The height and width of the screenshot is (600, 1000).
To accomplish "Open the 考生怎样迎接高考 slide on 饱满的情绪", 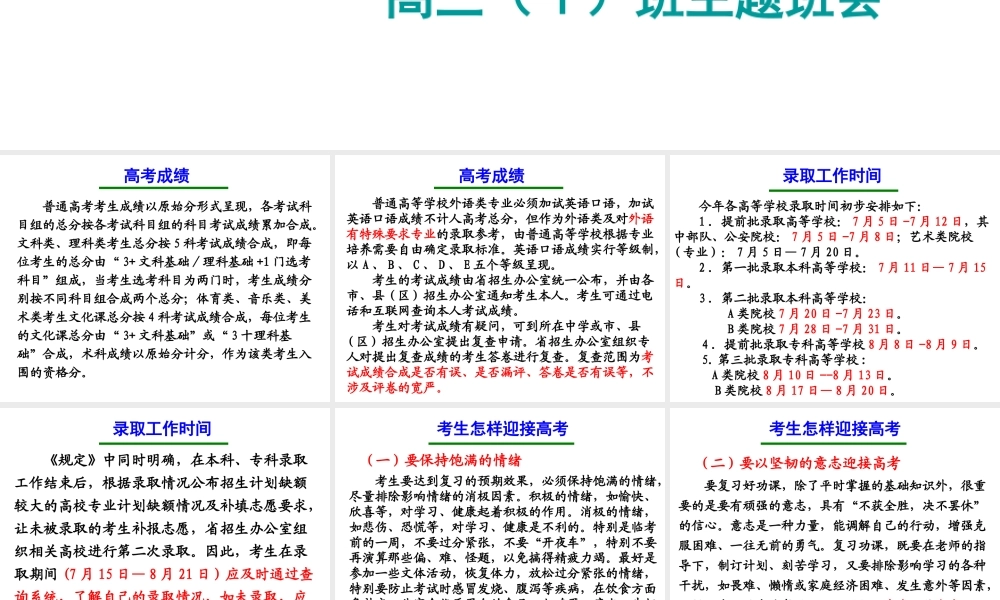I will pos(500,504).
